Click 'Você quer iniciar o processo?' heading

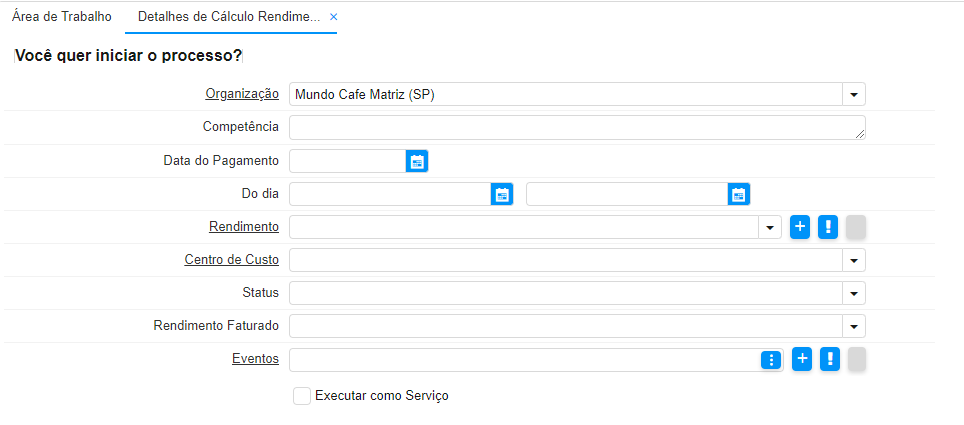(x=128, y=56)
